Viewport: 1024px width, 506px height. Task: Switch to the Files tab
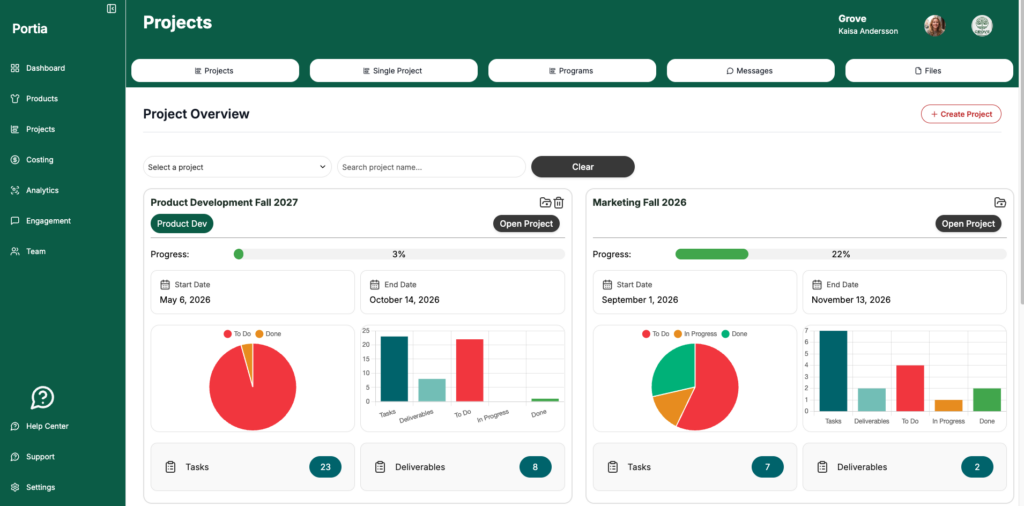[x=929, y=71]
